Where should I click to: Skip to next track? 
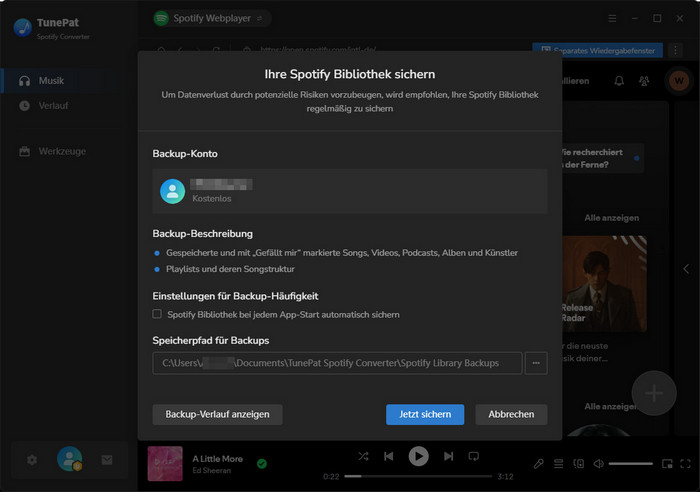click(x=448, y=456)
